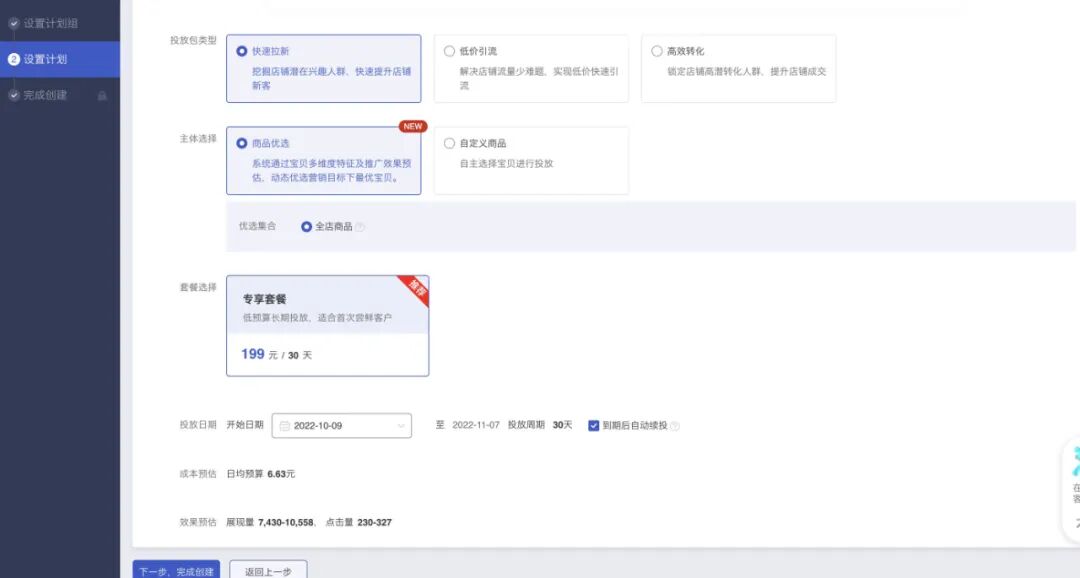The image size is (1080, 578).
Task: Select the 快速拉新 radio button
Action: 240,50
